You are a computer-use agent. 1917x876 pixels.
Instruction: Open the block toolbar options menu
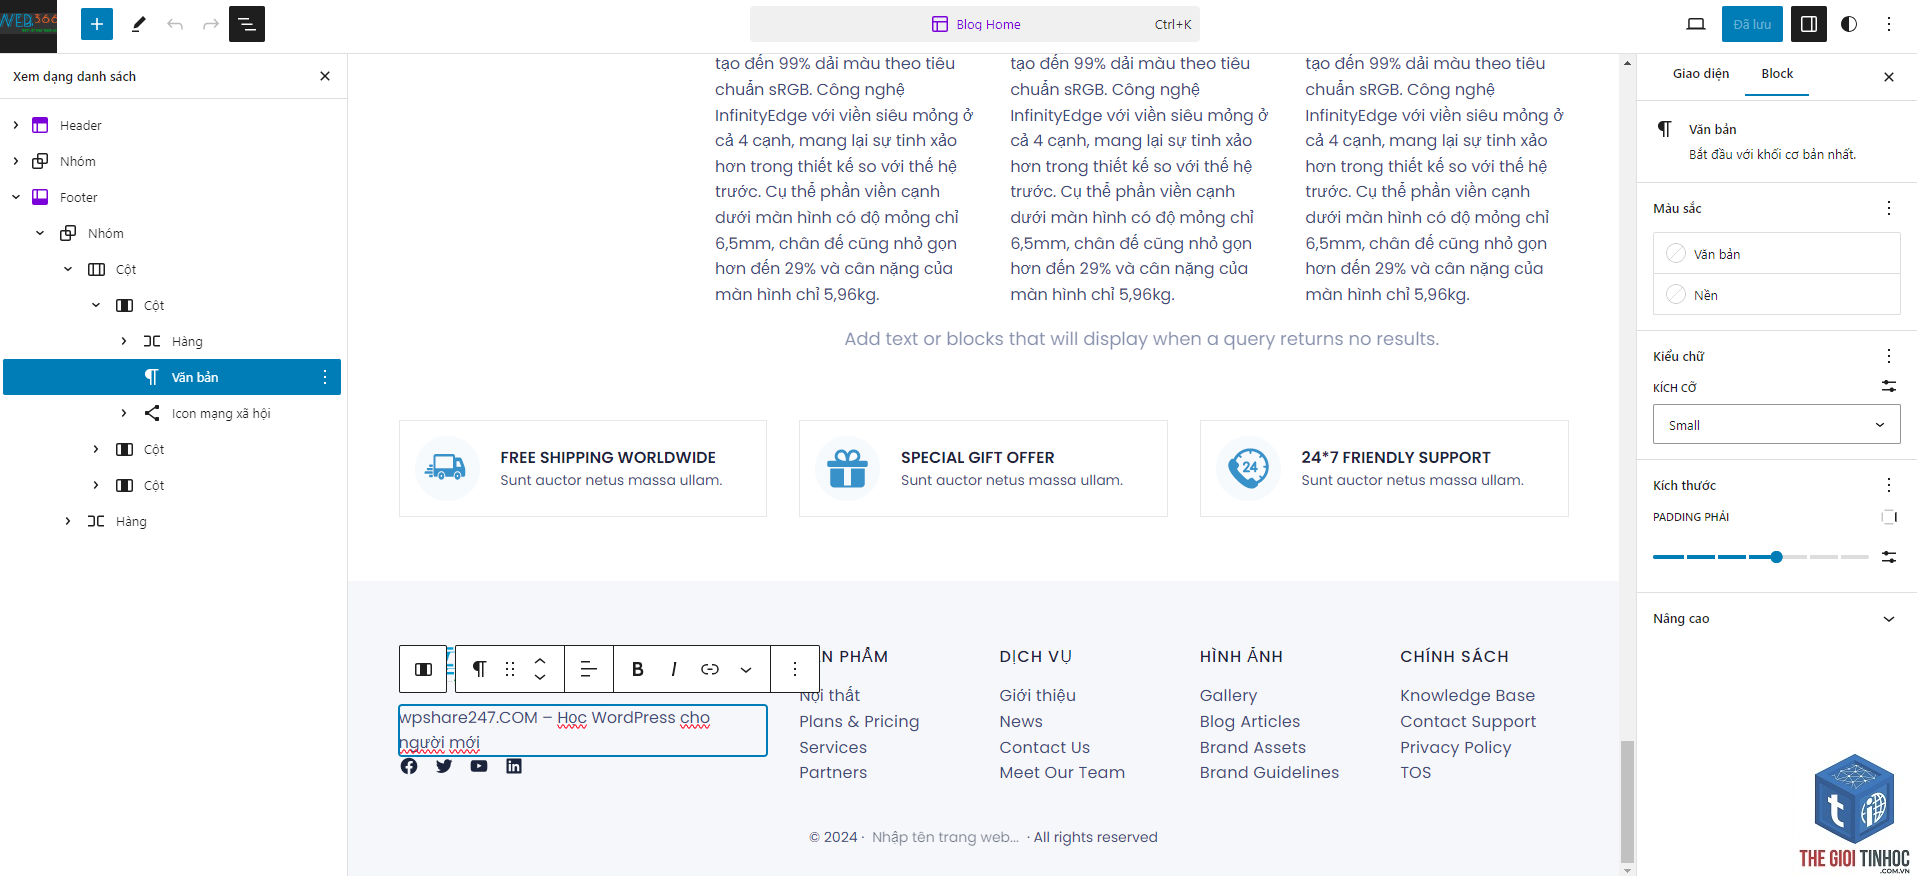point(795,669)
